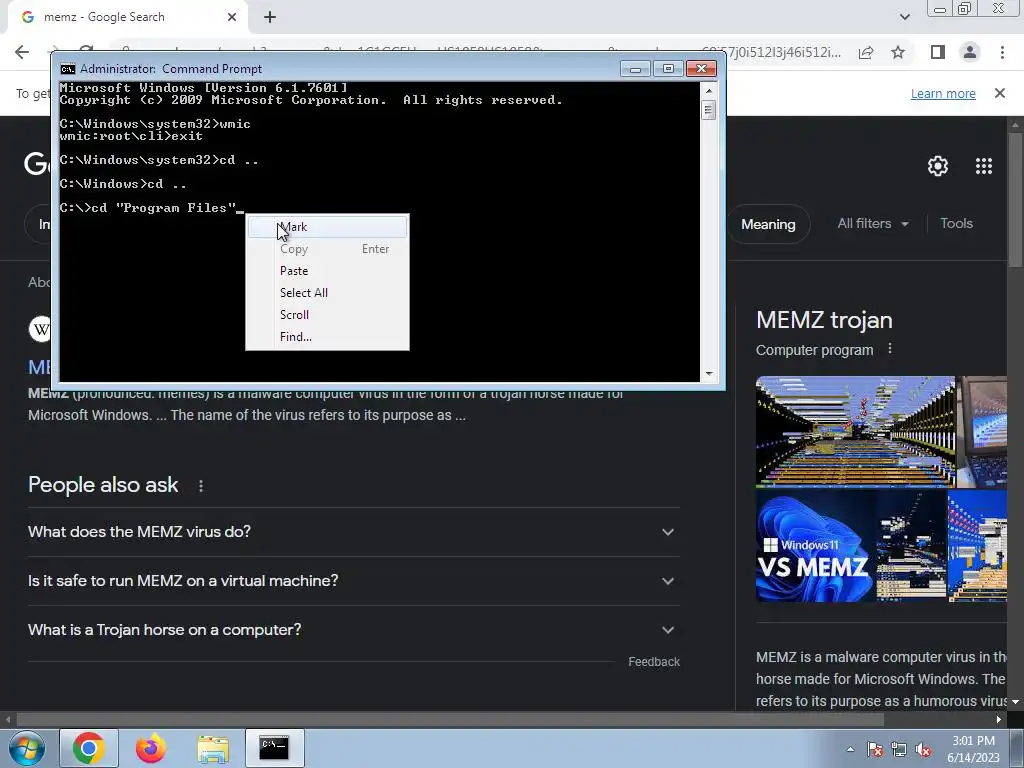Expand Is it safe to run MEMZ question

pos(353,581)
